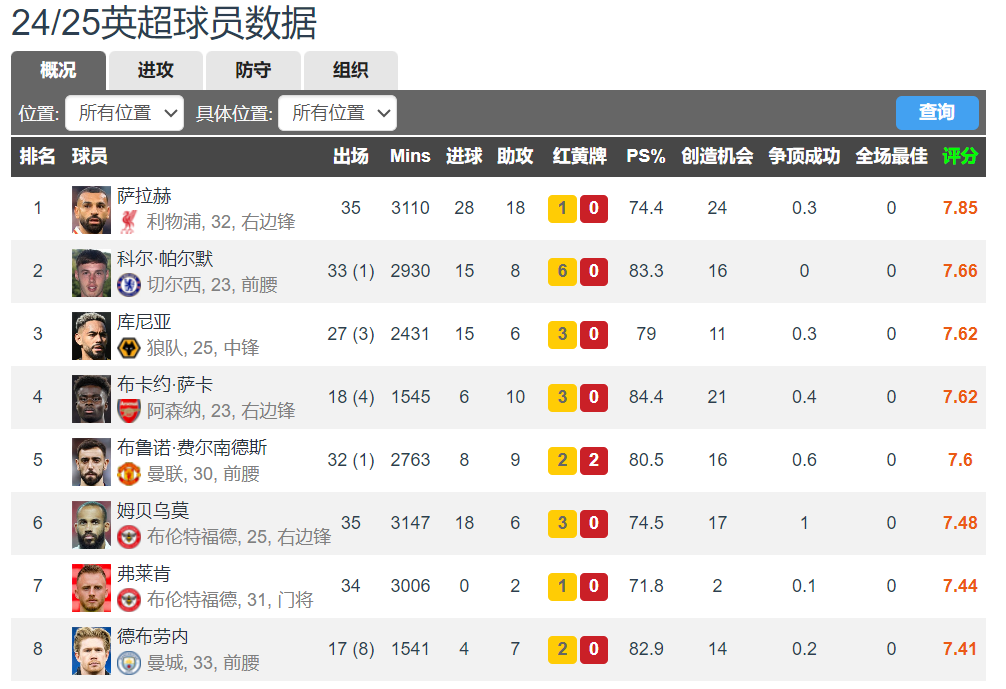
Task: Click the 查询 button
Action: tap(937, 112)
